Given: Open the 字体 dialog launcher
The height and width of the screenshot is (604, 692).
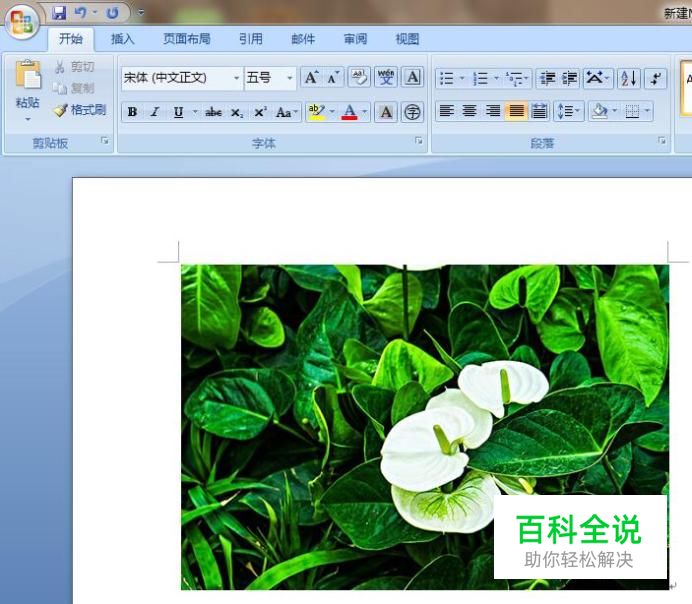Looking at the screenshot, I should [x=419, y=141].
